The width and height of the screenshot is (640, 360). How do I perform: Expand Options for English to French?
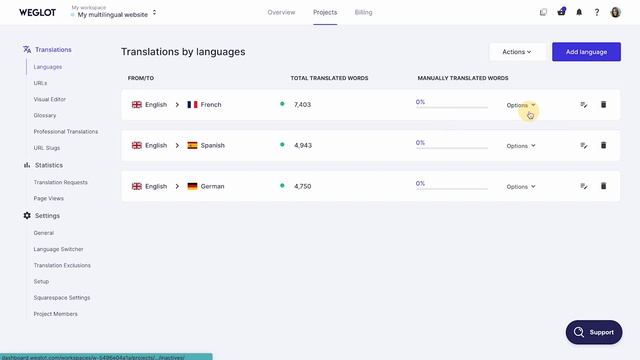coord(521,105)
